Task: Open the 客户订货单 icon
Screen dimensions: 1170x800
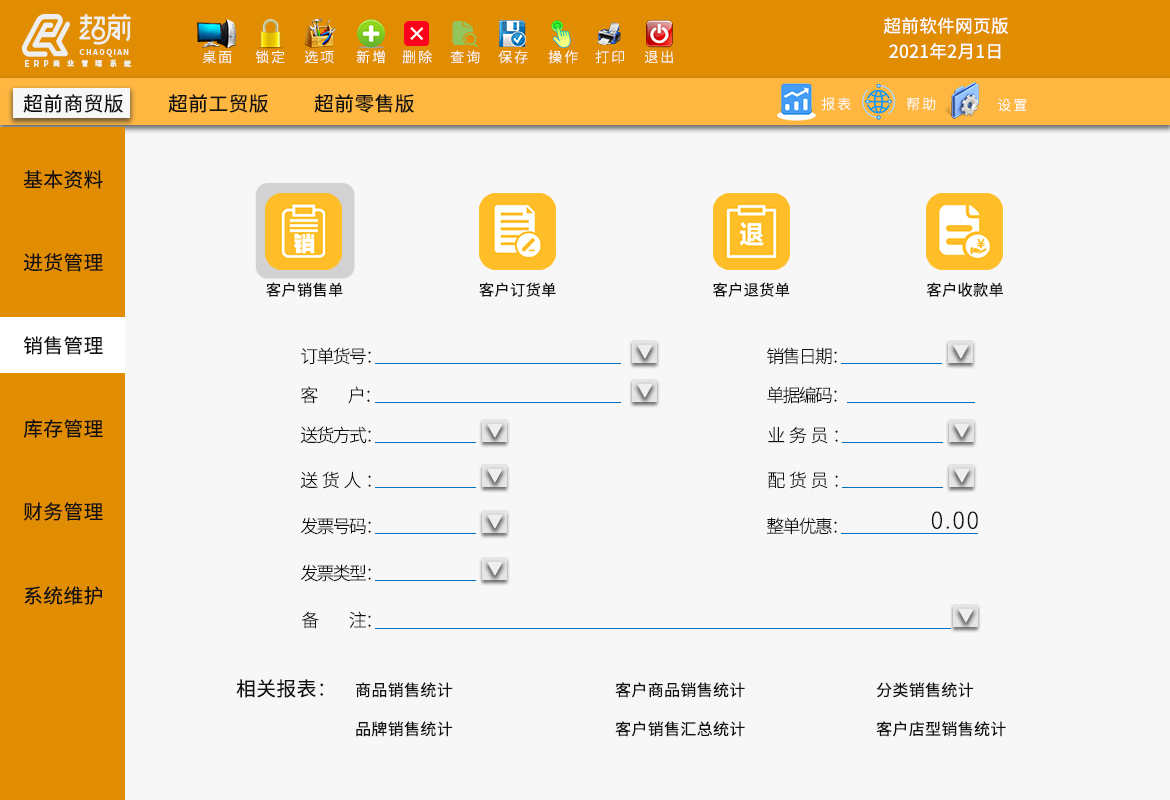Action: 517,231
